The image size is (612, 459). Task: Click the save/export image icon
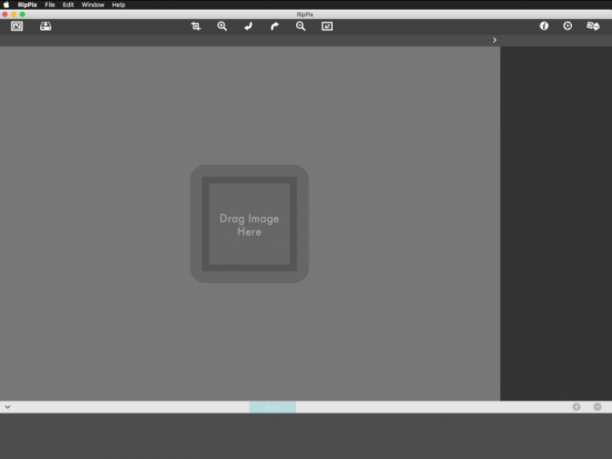[x=46, y=26]
